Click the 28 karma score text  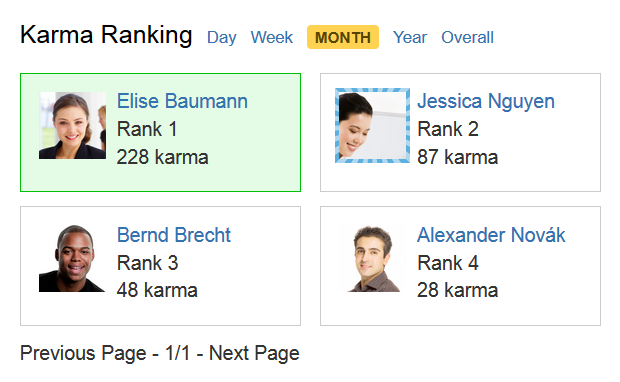457,290
